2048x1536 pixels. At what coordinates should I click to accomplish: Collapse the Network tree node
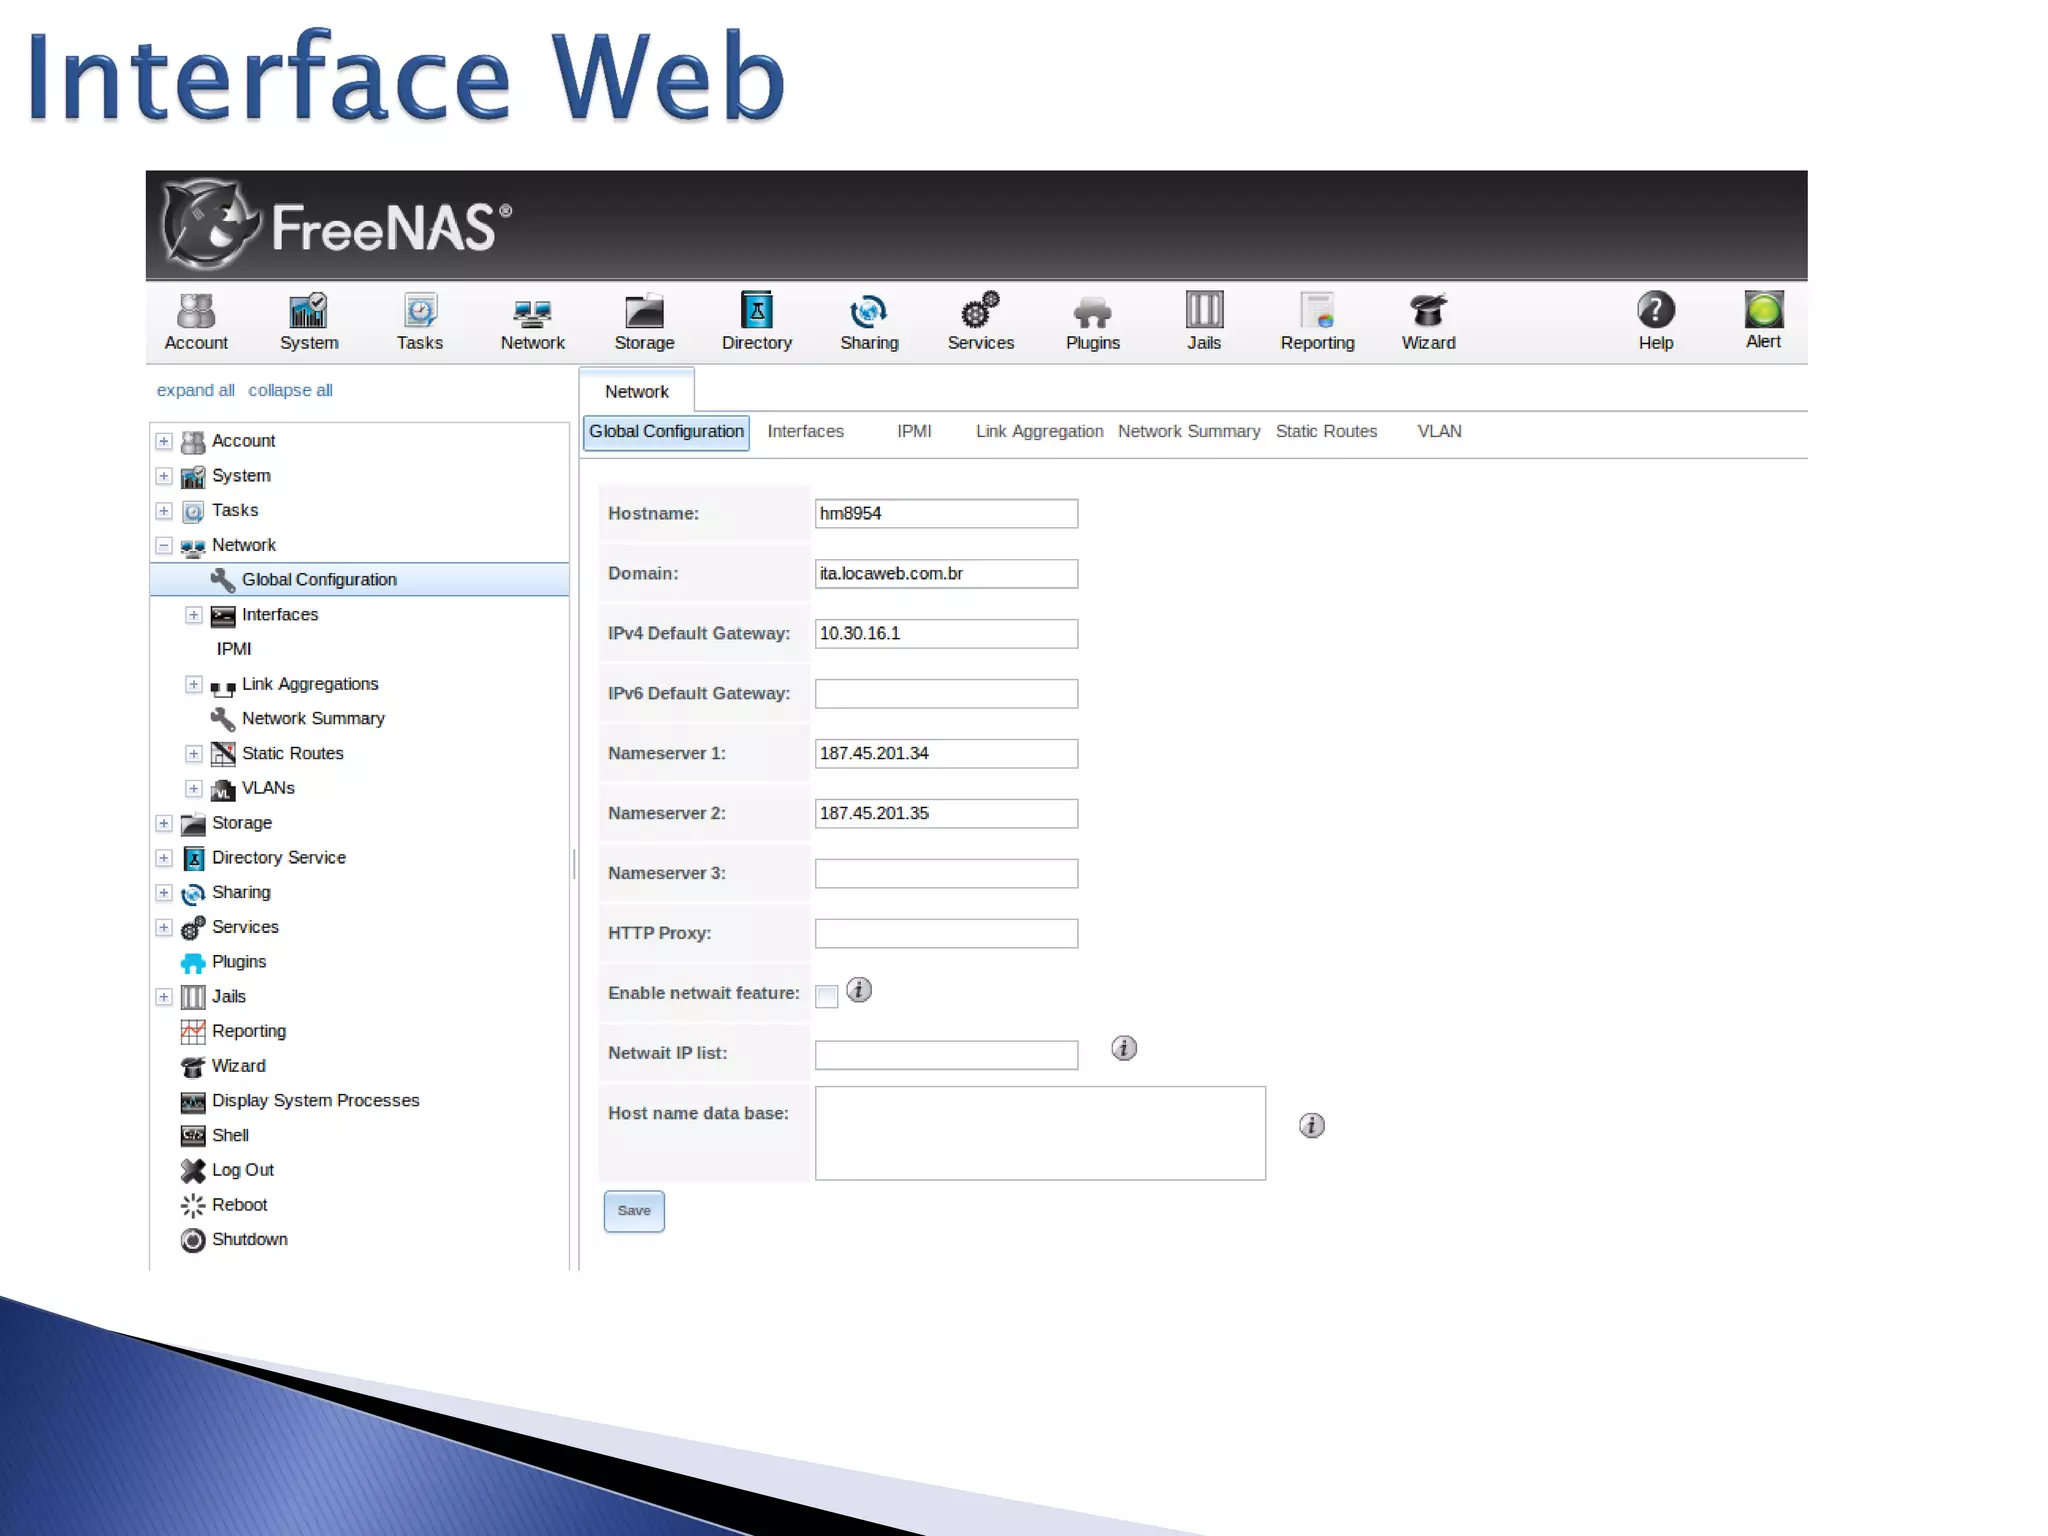(164, 546)
